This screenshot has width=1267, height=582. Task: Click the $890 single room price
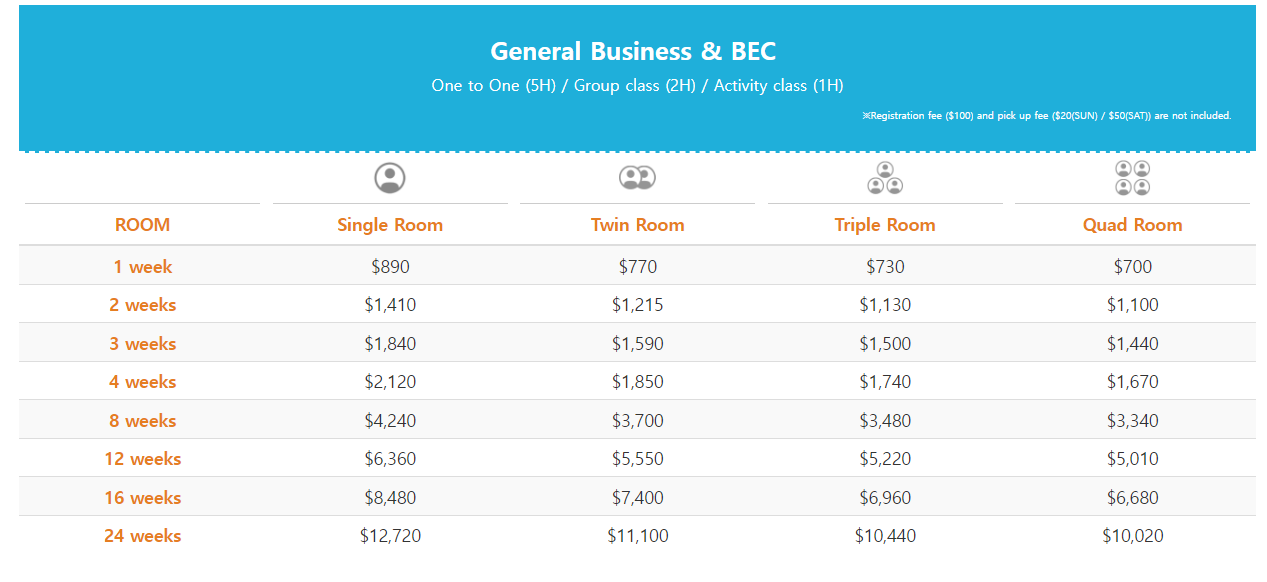pos(390,267)
